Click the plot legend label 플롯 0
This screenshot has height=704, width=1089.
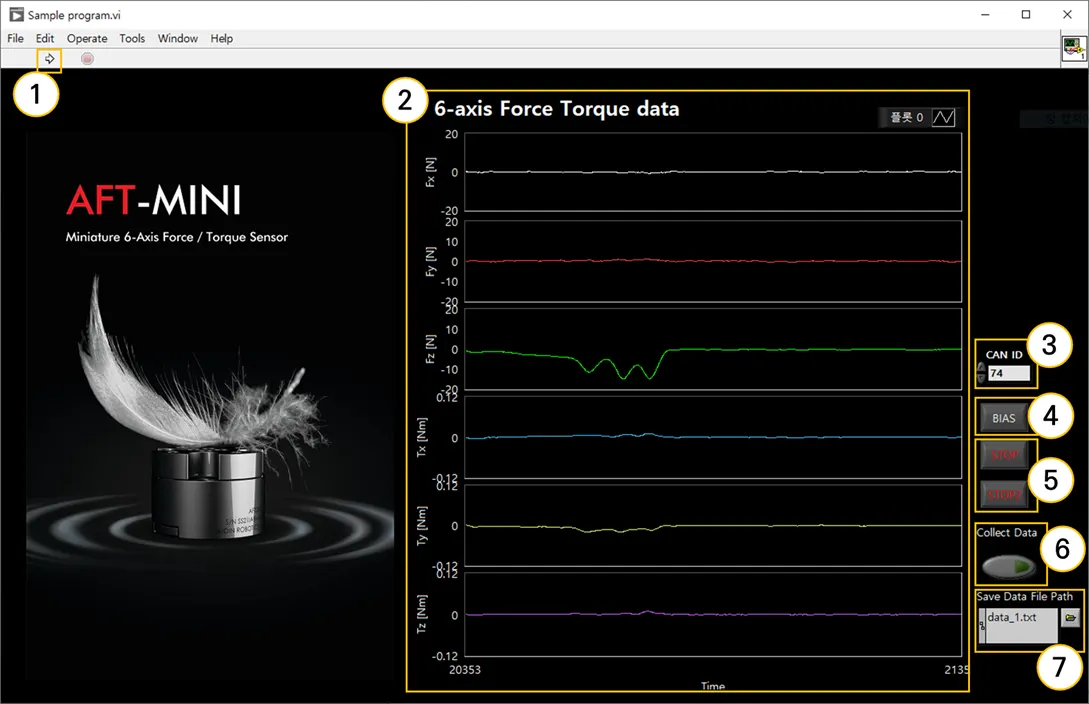click(906, 117)
